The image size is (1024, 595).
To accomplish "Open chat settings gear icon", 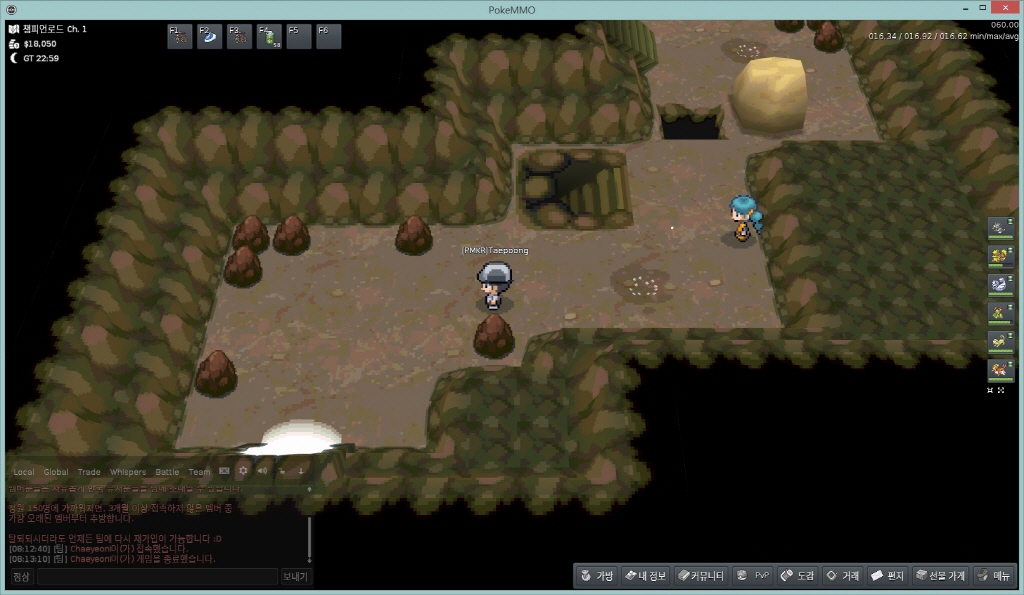I will (x=243, y=471).
